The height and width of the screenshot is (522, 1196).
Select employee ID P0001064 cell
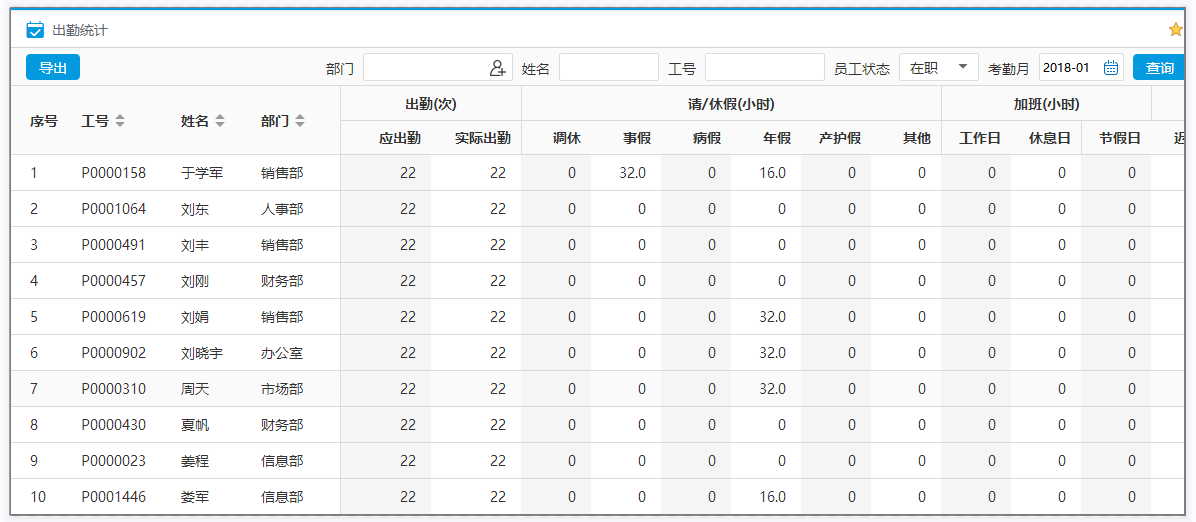click(x=114, y=209)
